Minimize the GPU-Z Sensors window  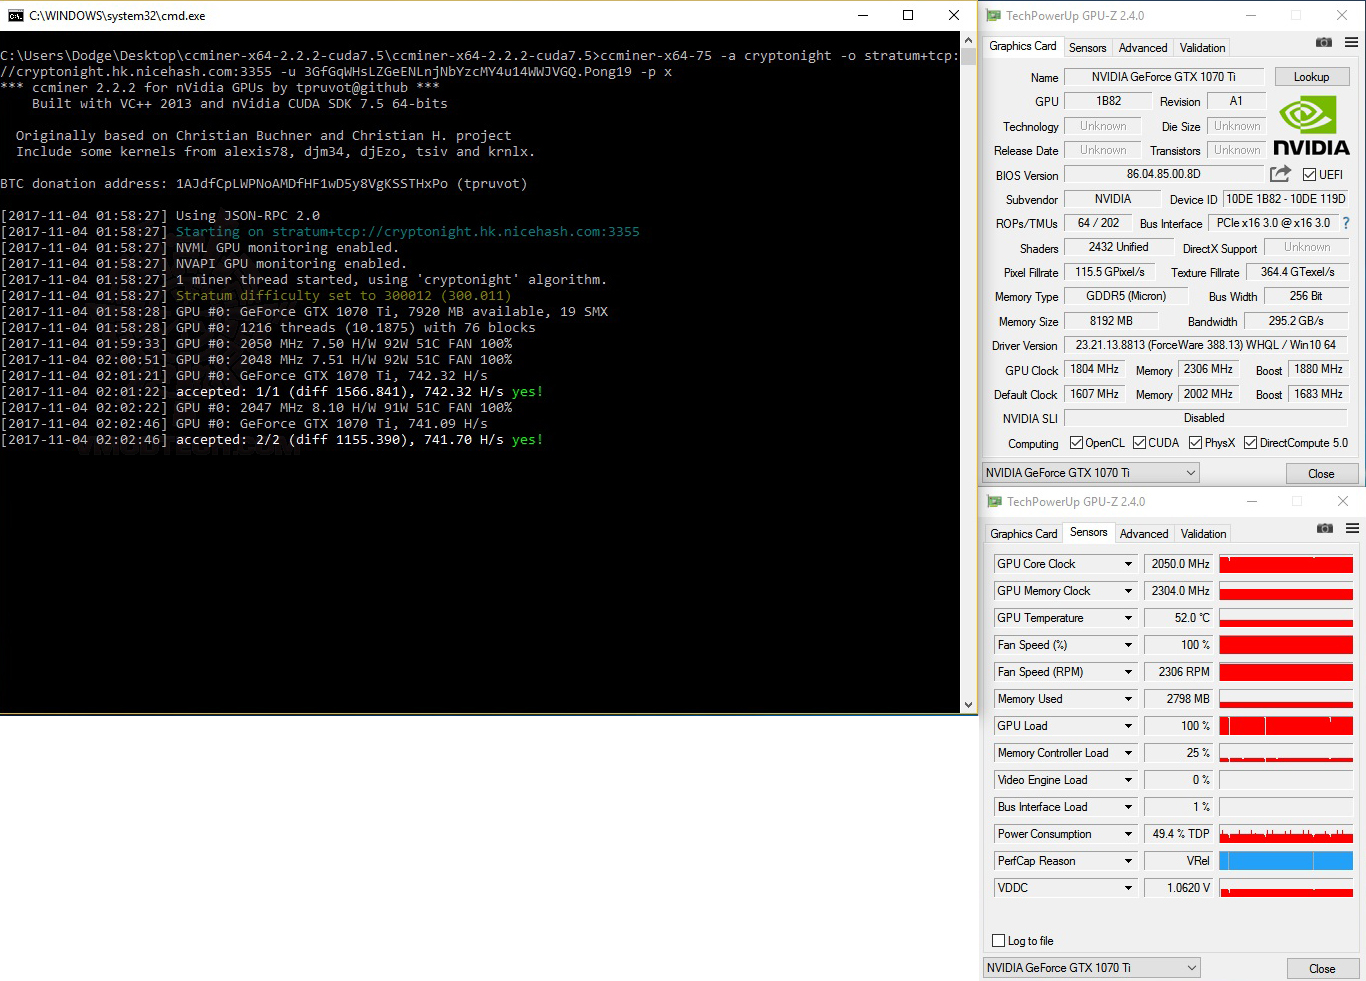click(x=1252, y=501)
